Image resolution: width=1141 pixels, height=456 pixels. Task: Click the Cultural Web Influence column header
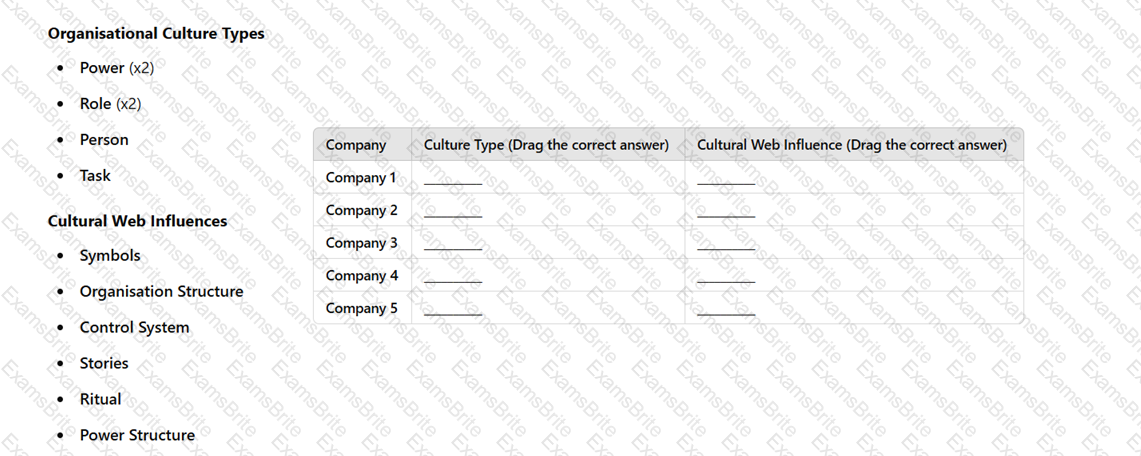click(852, 145)
